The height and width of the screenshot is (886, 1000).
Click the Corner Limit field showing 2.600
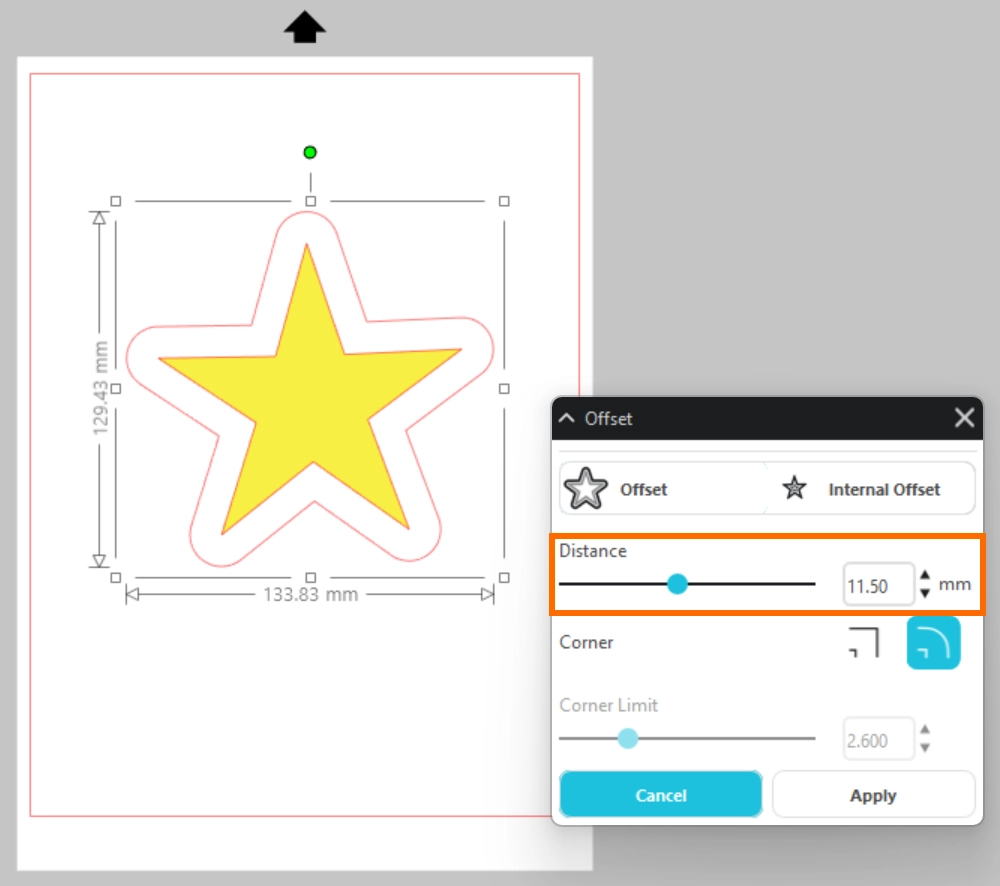pyautogui.click(x=877, y=741)
